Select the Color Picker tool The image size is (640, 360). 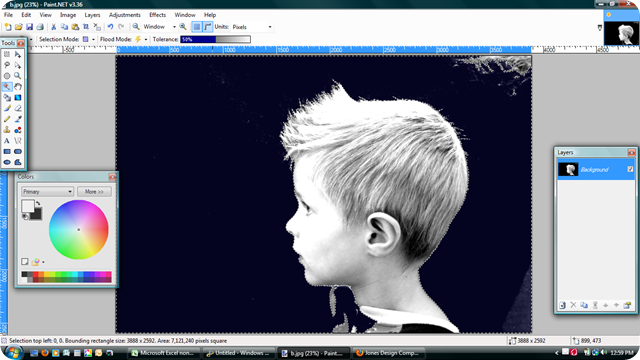(x=18, y=119)
